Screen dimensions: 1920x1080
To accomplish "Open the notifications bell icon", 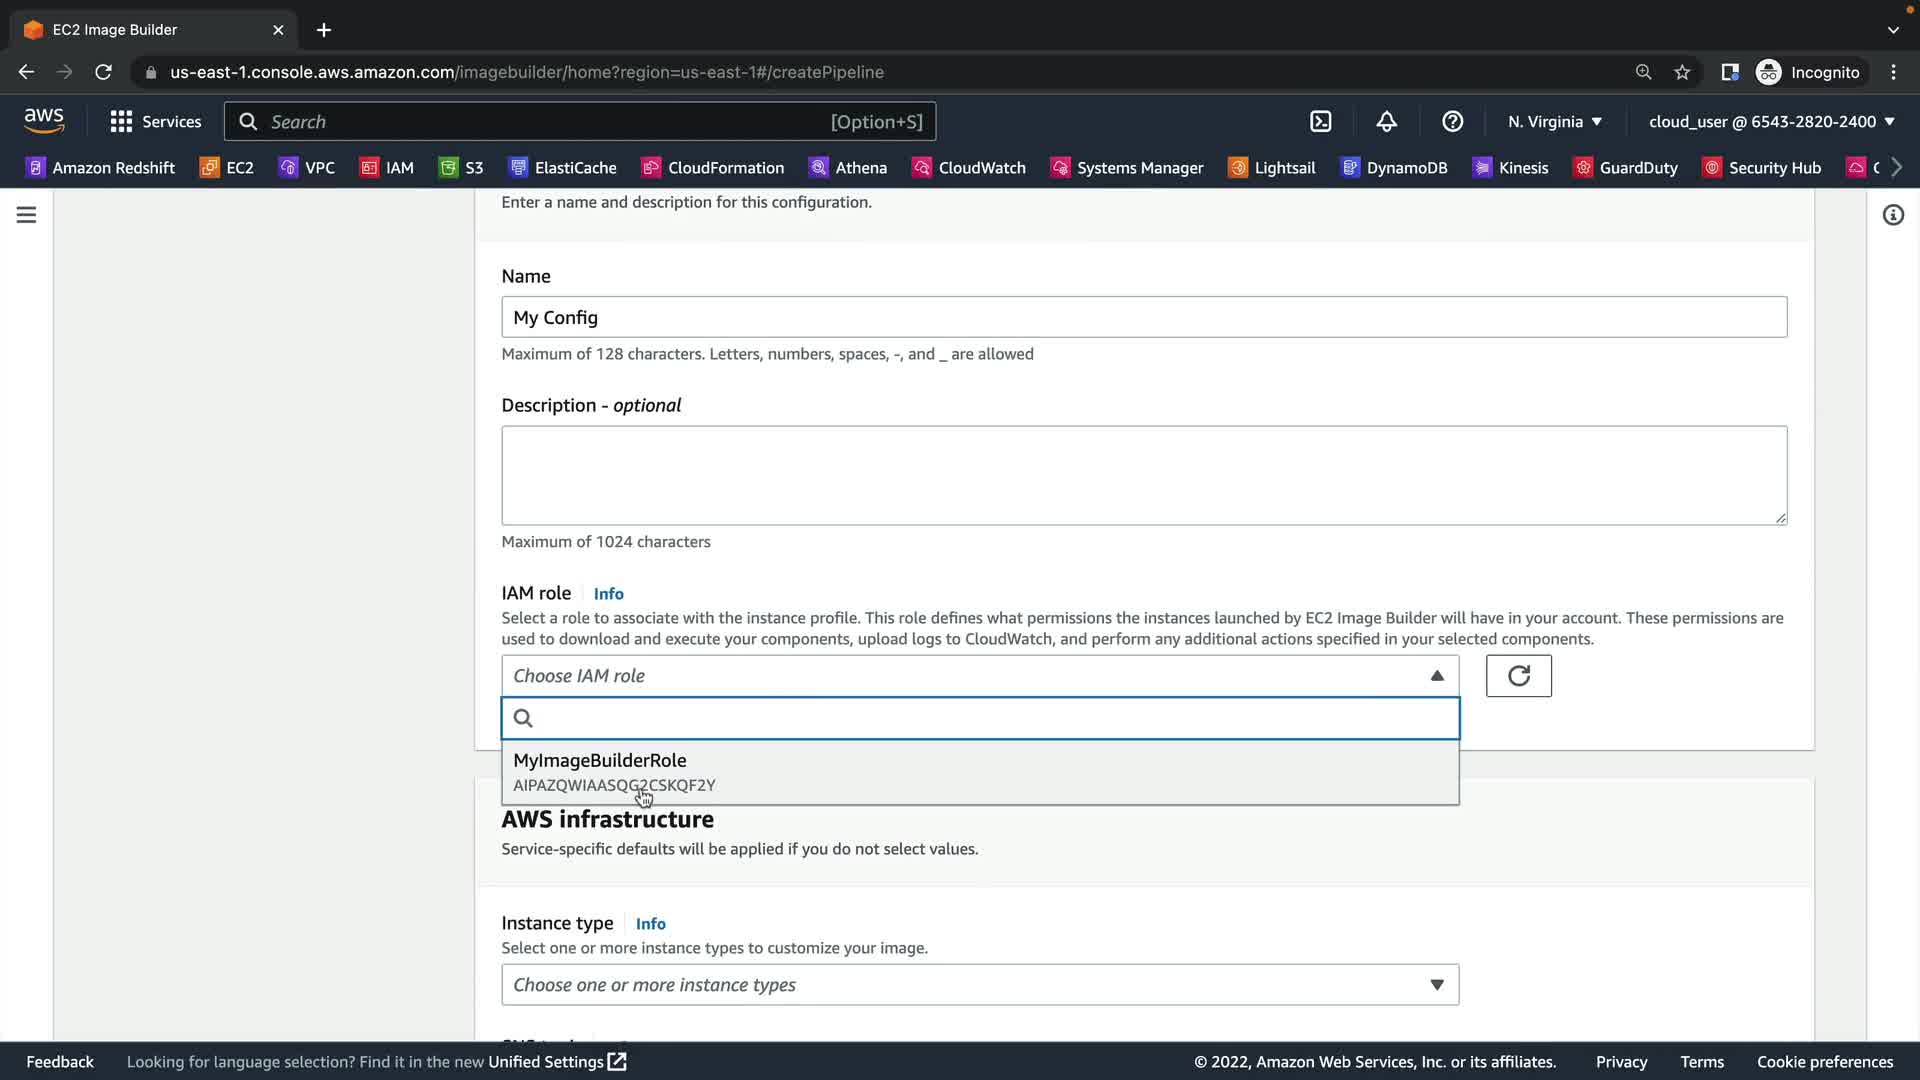I will 1386,122.
